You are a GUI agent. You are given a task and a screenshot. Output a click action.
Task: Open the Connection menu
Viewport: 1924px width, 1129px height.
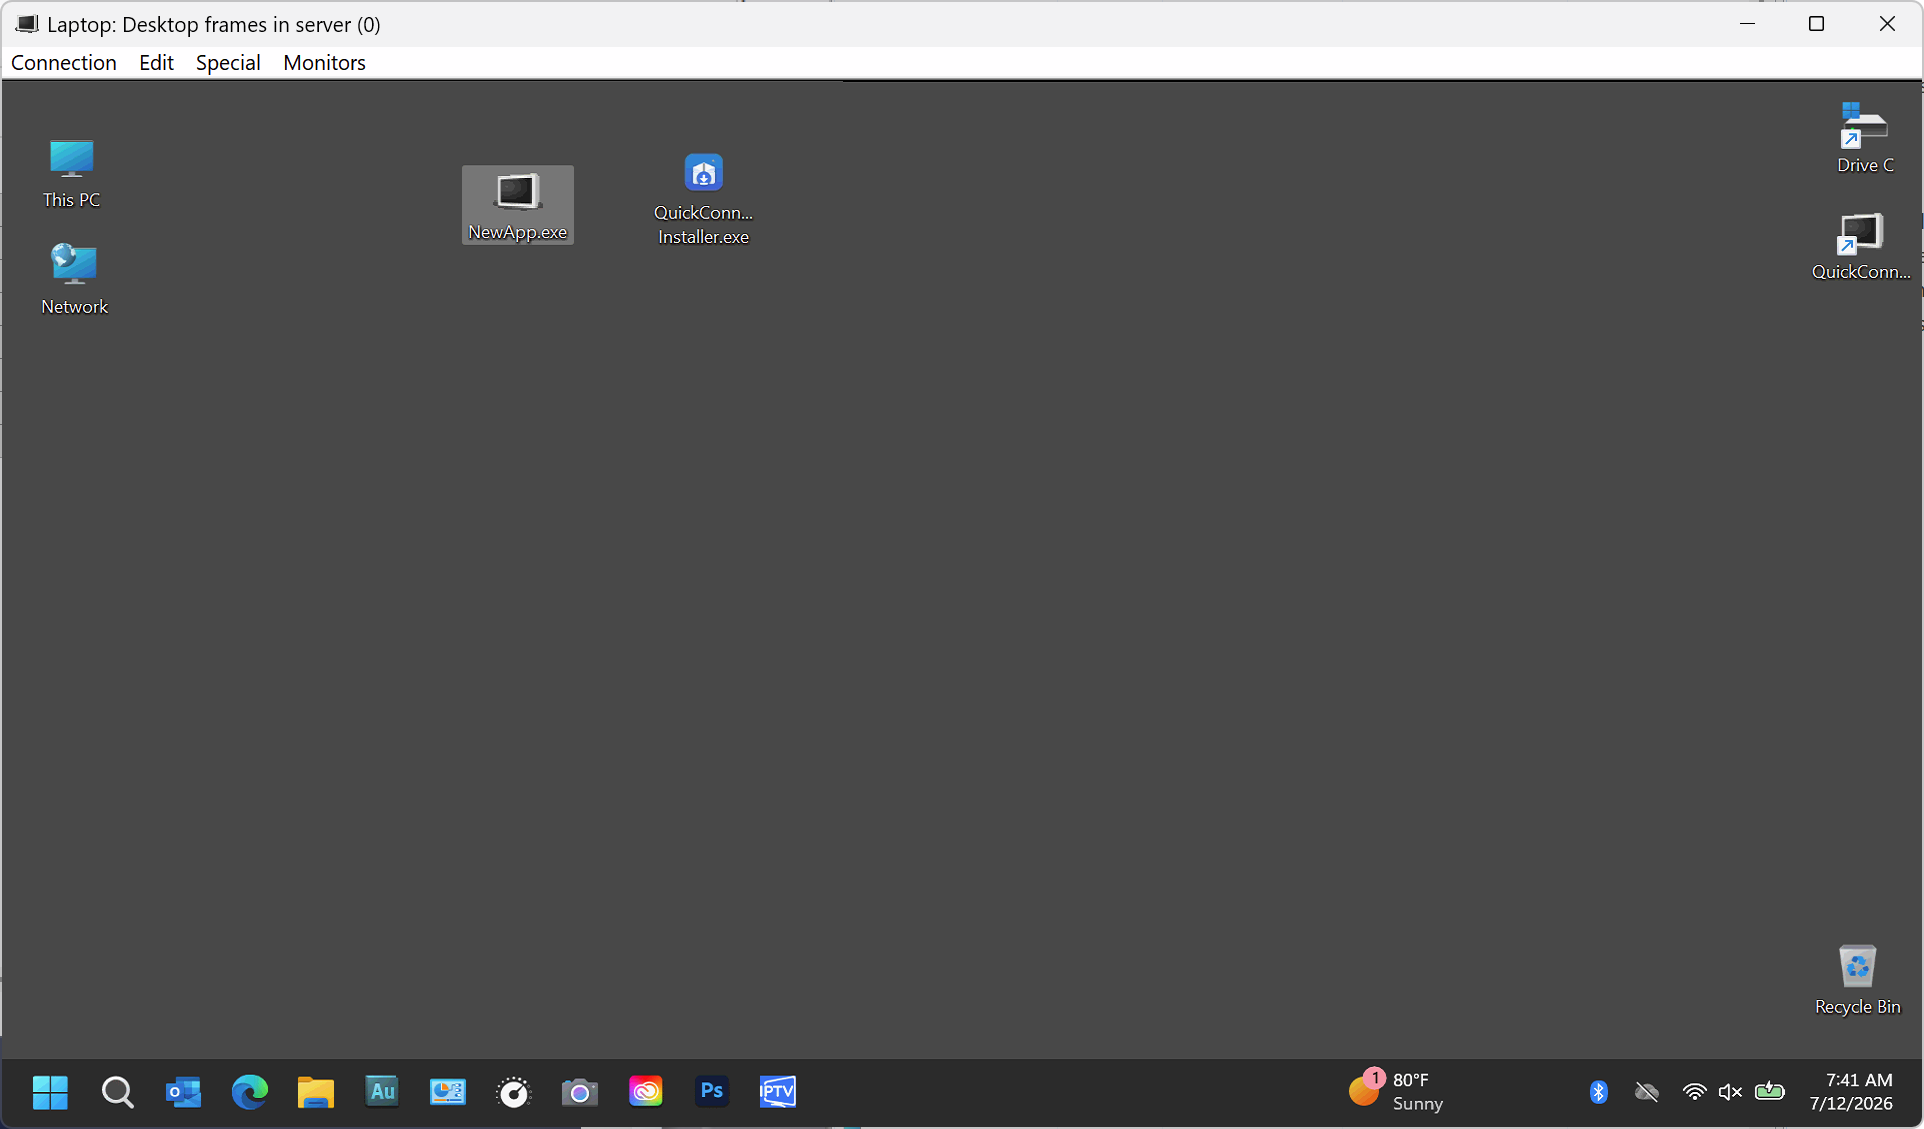(x=63, y=62)
